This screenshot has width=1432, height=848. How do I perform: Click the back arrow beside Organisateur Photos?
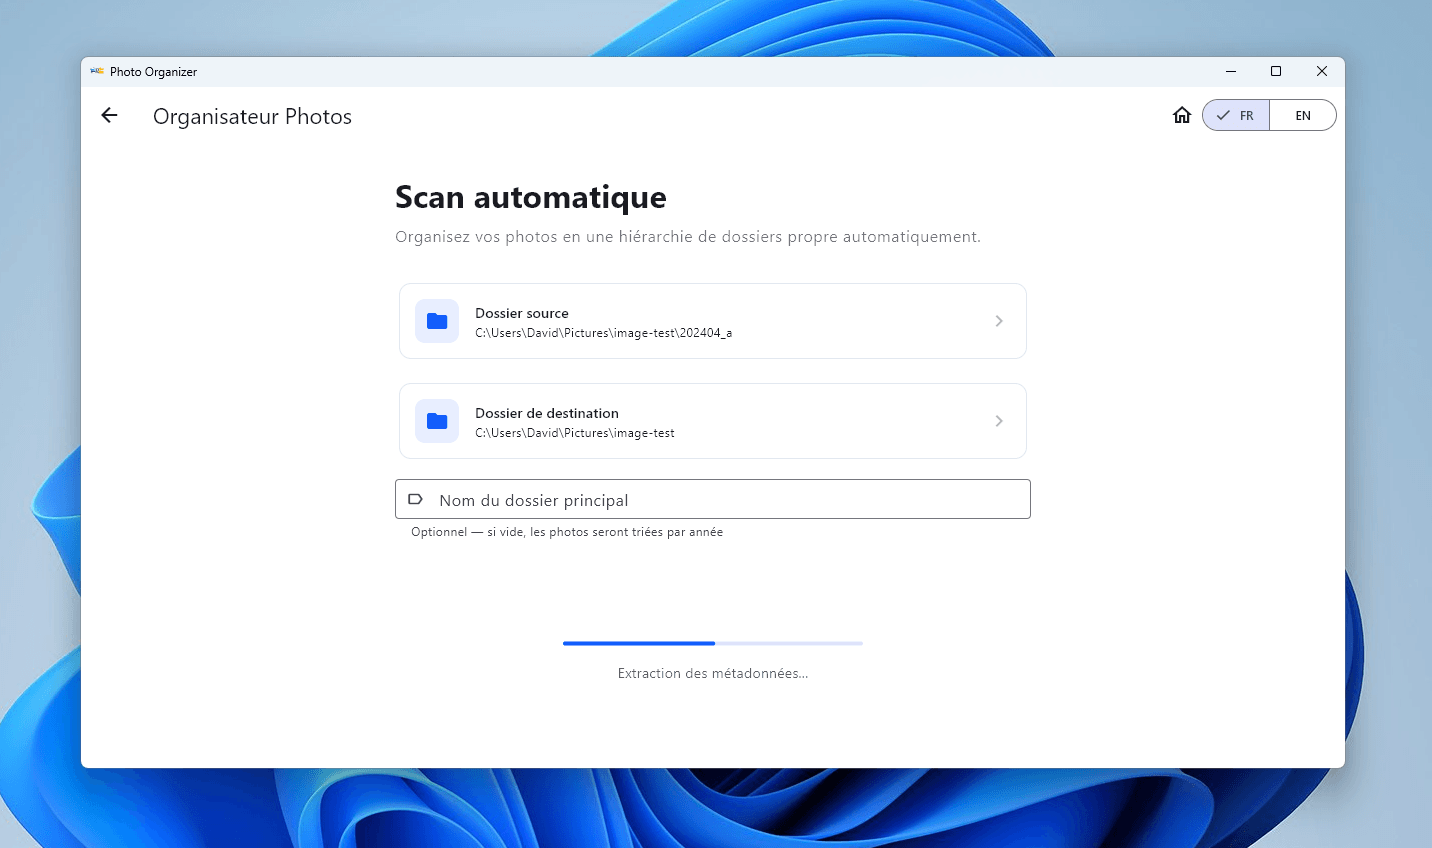click(x=108, y=115)
